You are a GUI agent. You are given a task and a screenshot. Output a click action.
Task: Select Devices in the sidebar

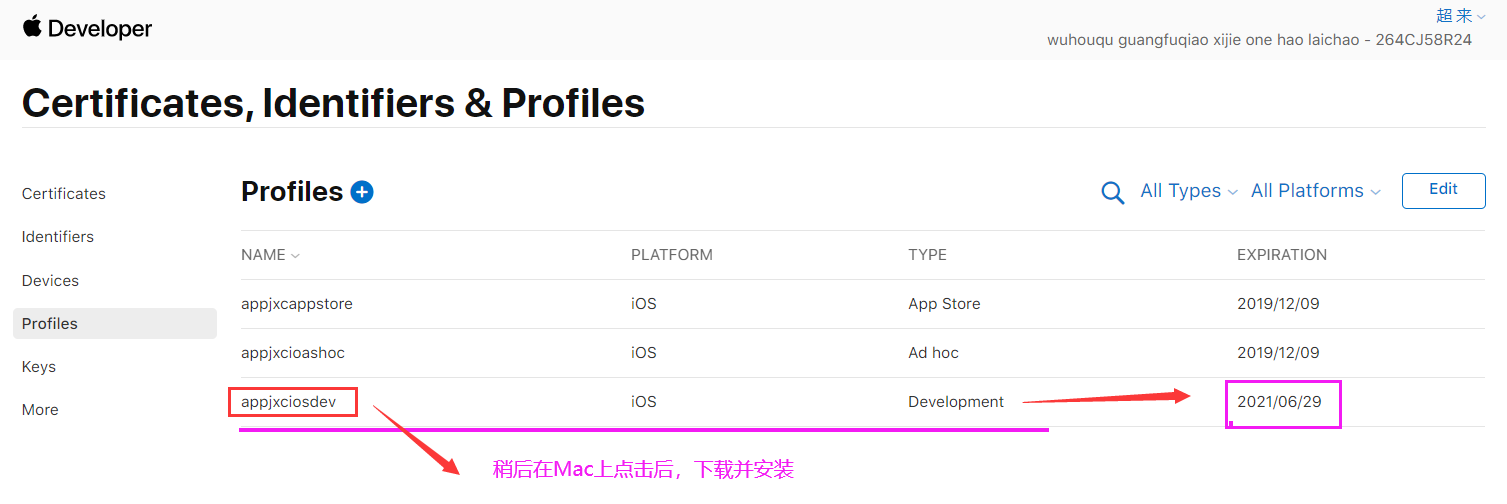pos(50,281)
